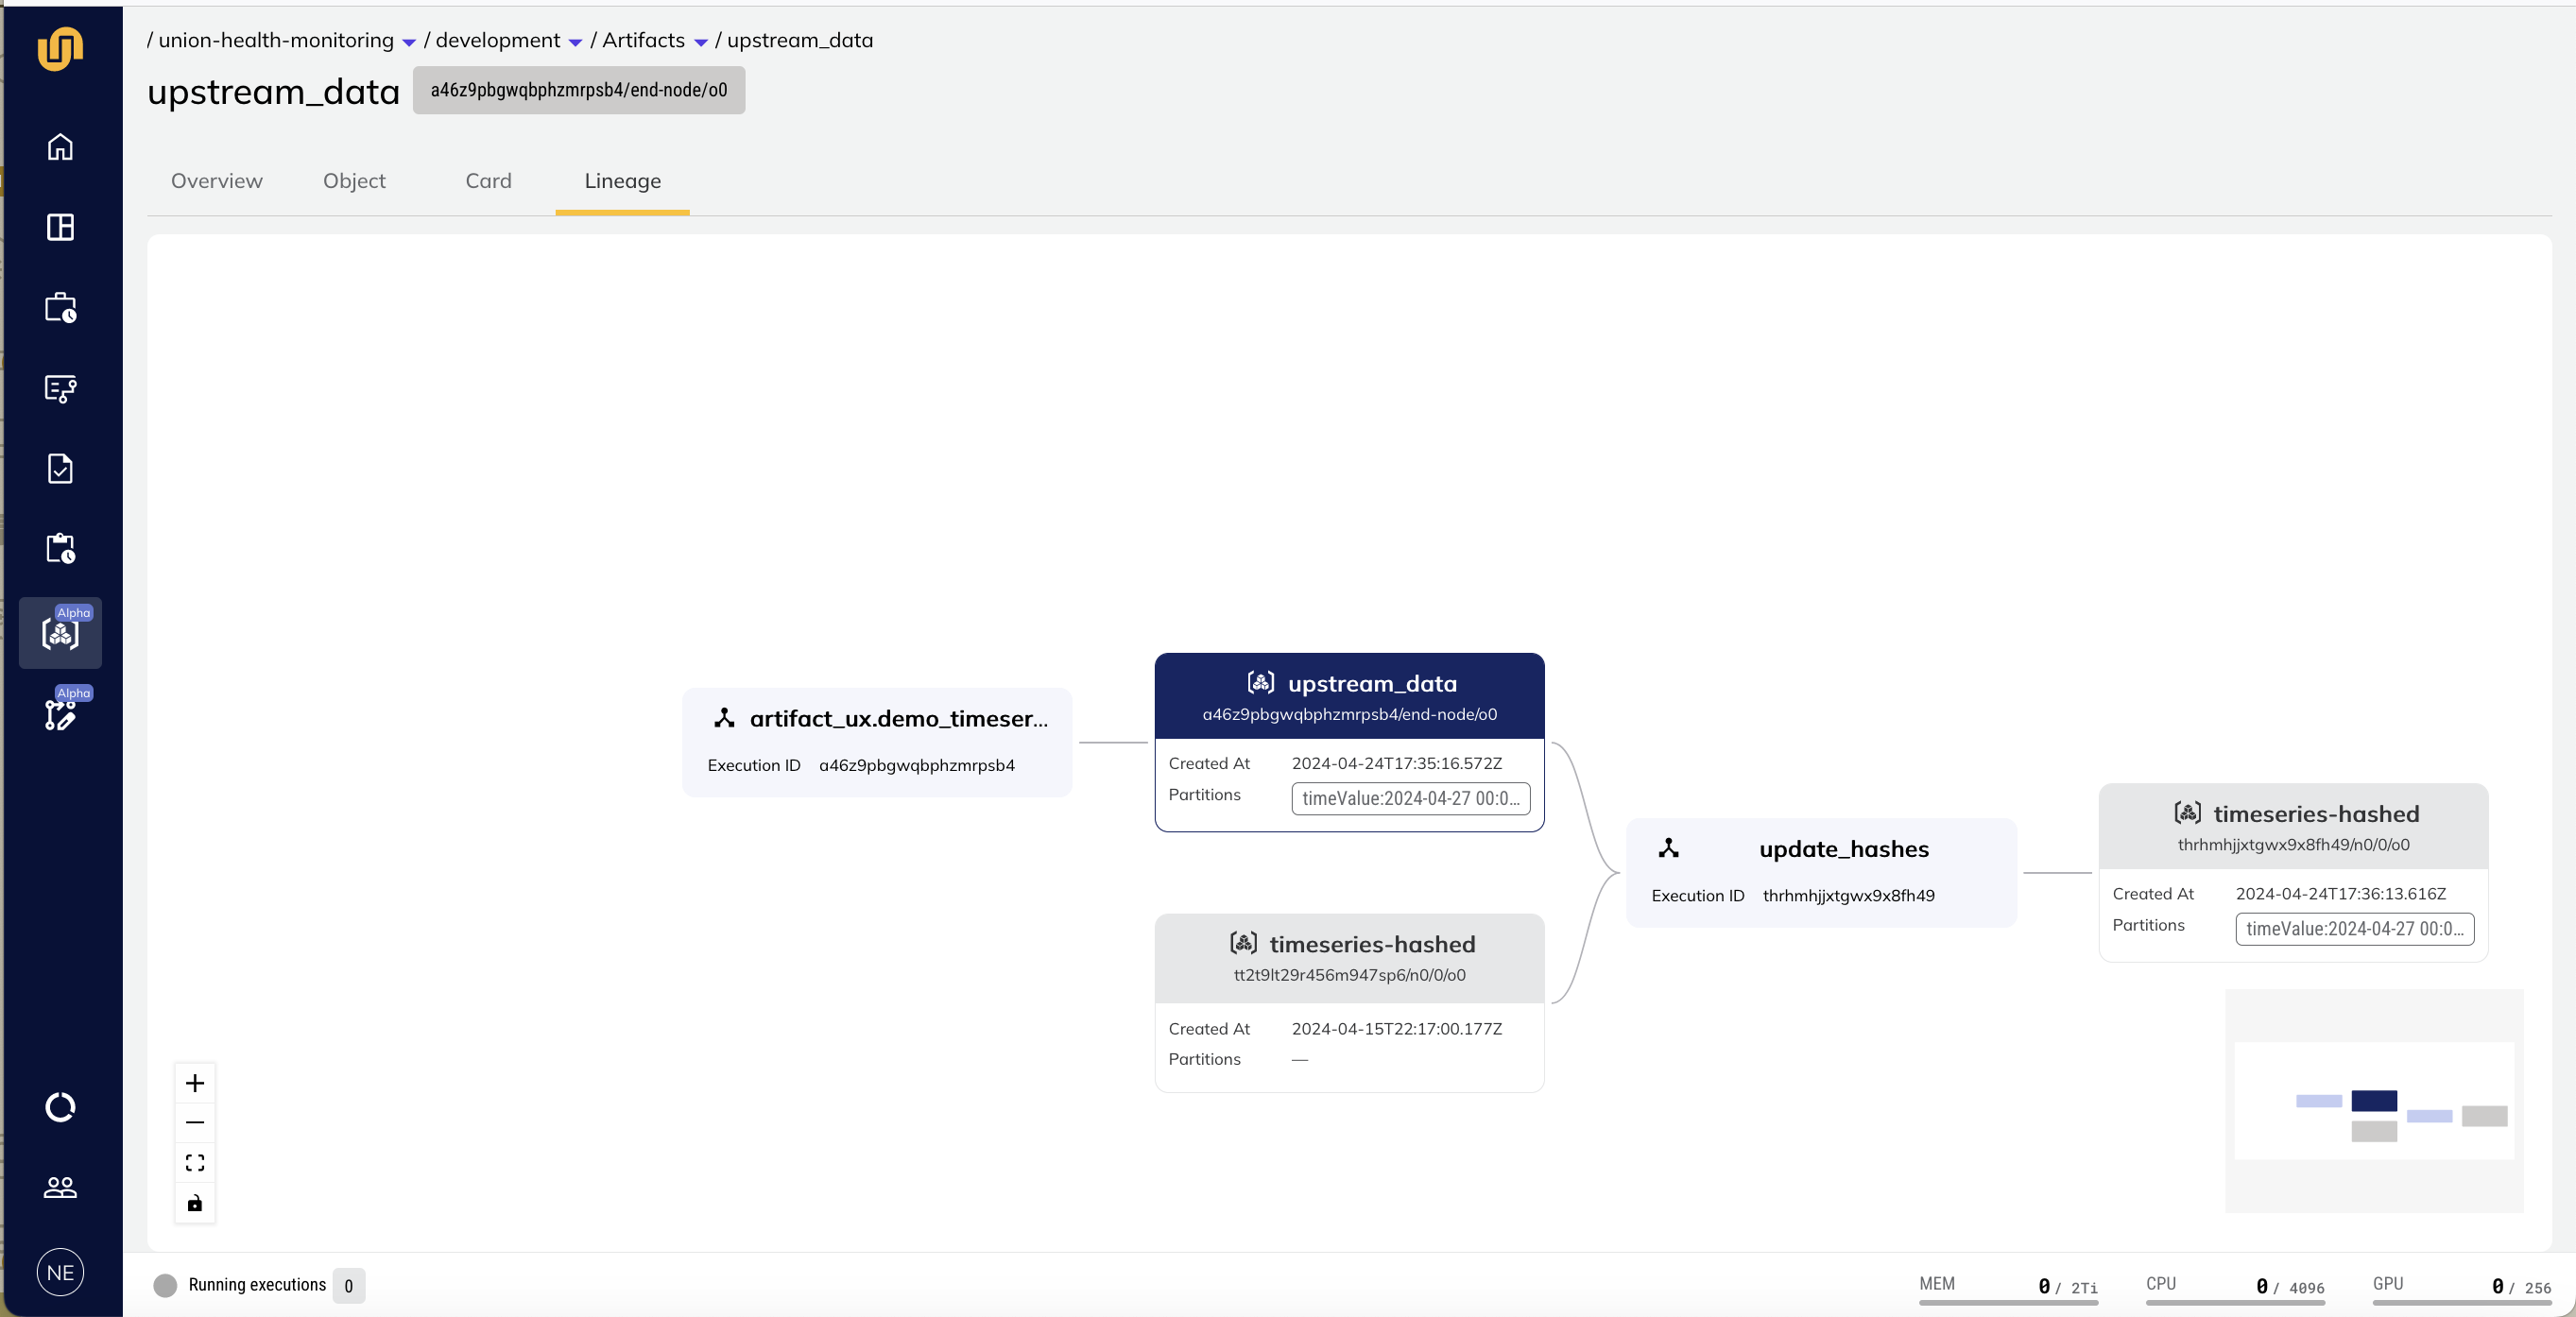Click the artifact icon on lower timeseries-hashed node

1243,943
